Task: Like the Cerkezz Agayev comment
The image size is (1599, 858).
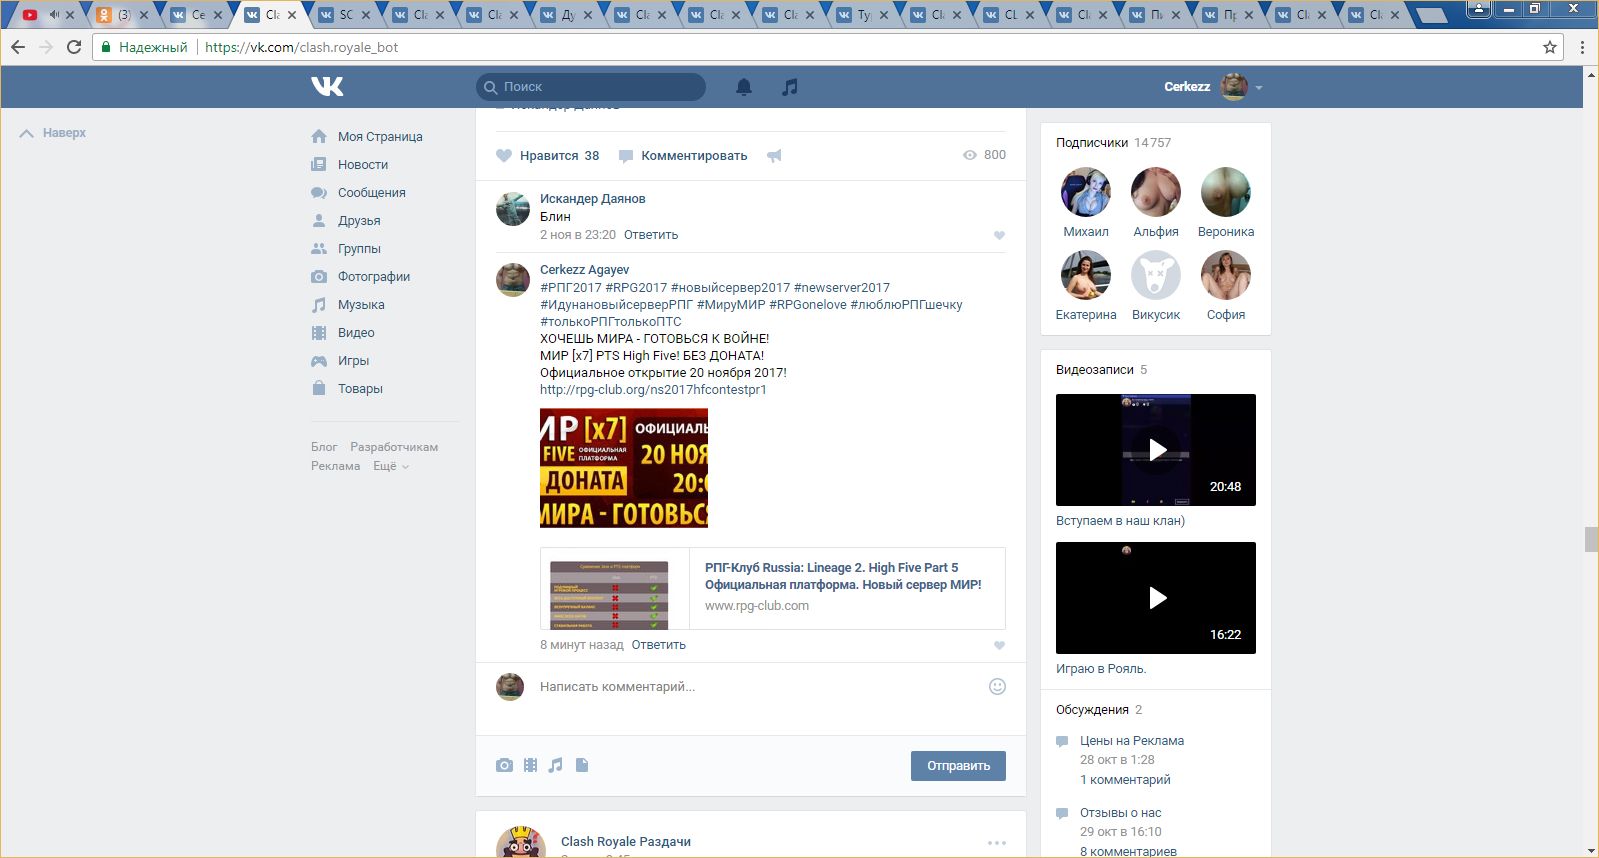Action: [x=999, y=646]
